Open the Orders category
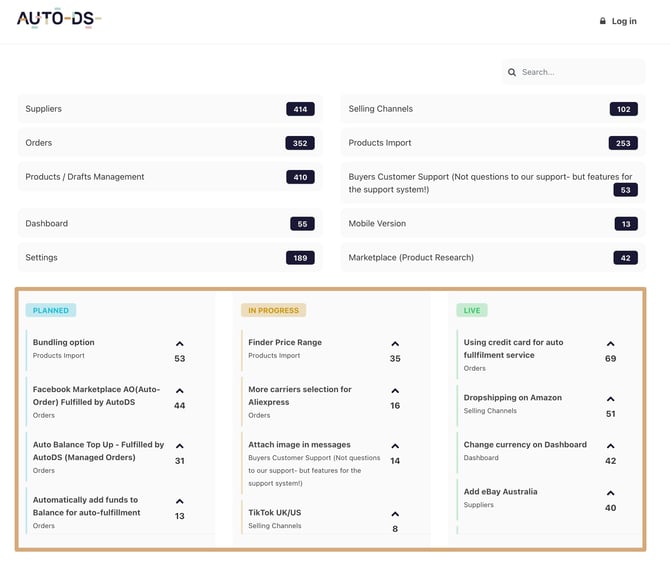 click(170, 143)
